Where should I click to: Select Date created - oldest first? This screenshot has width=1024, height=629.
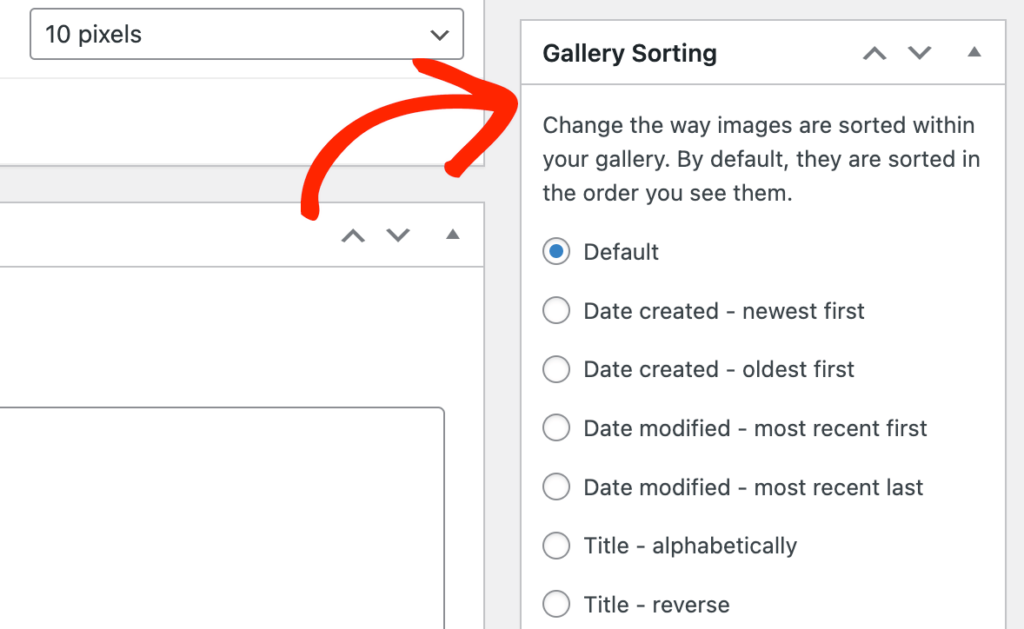coord(556,370)
